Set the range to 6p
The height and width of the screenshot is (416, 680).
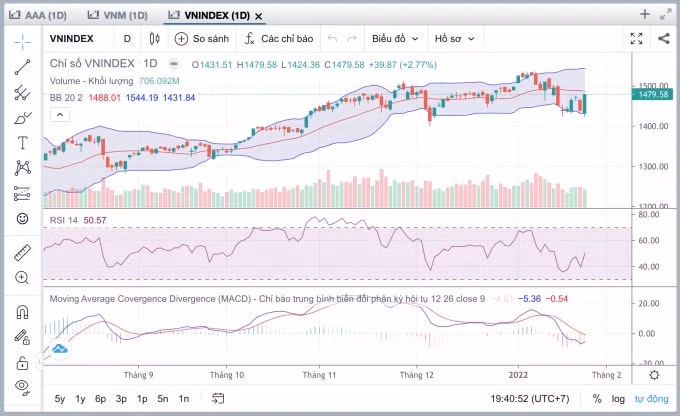101,399
